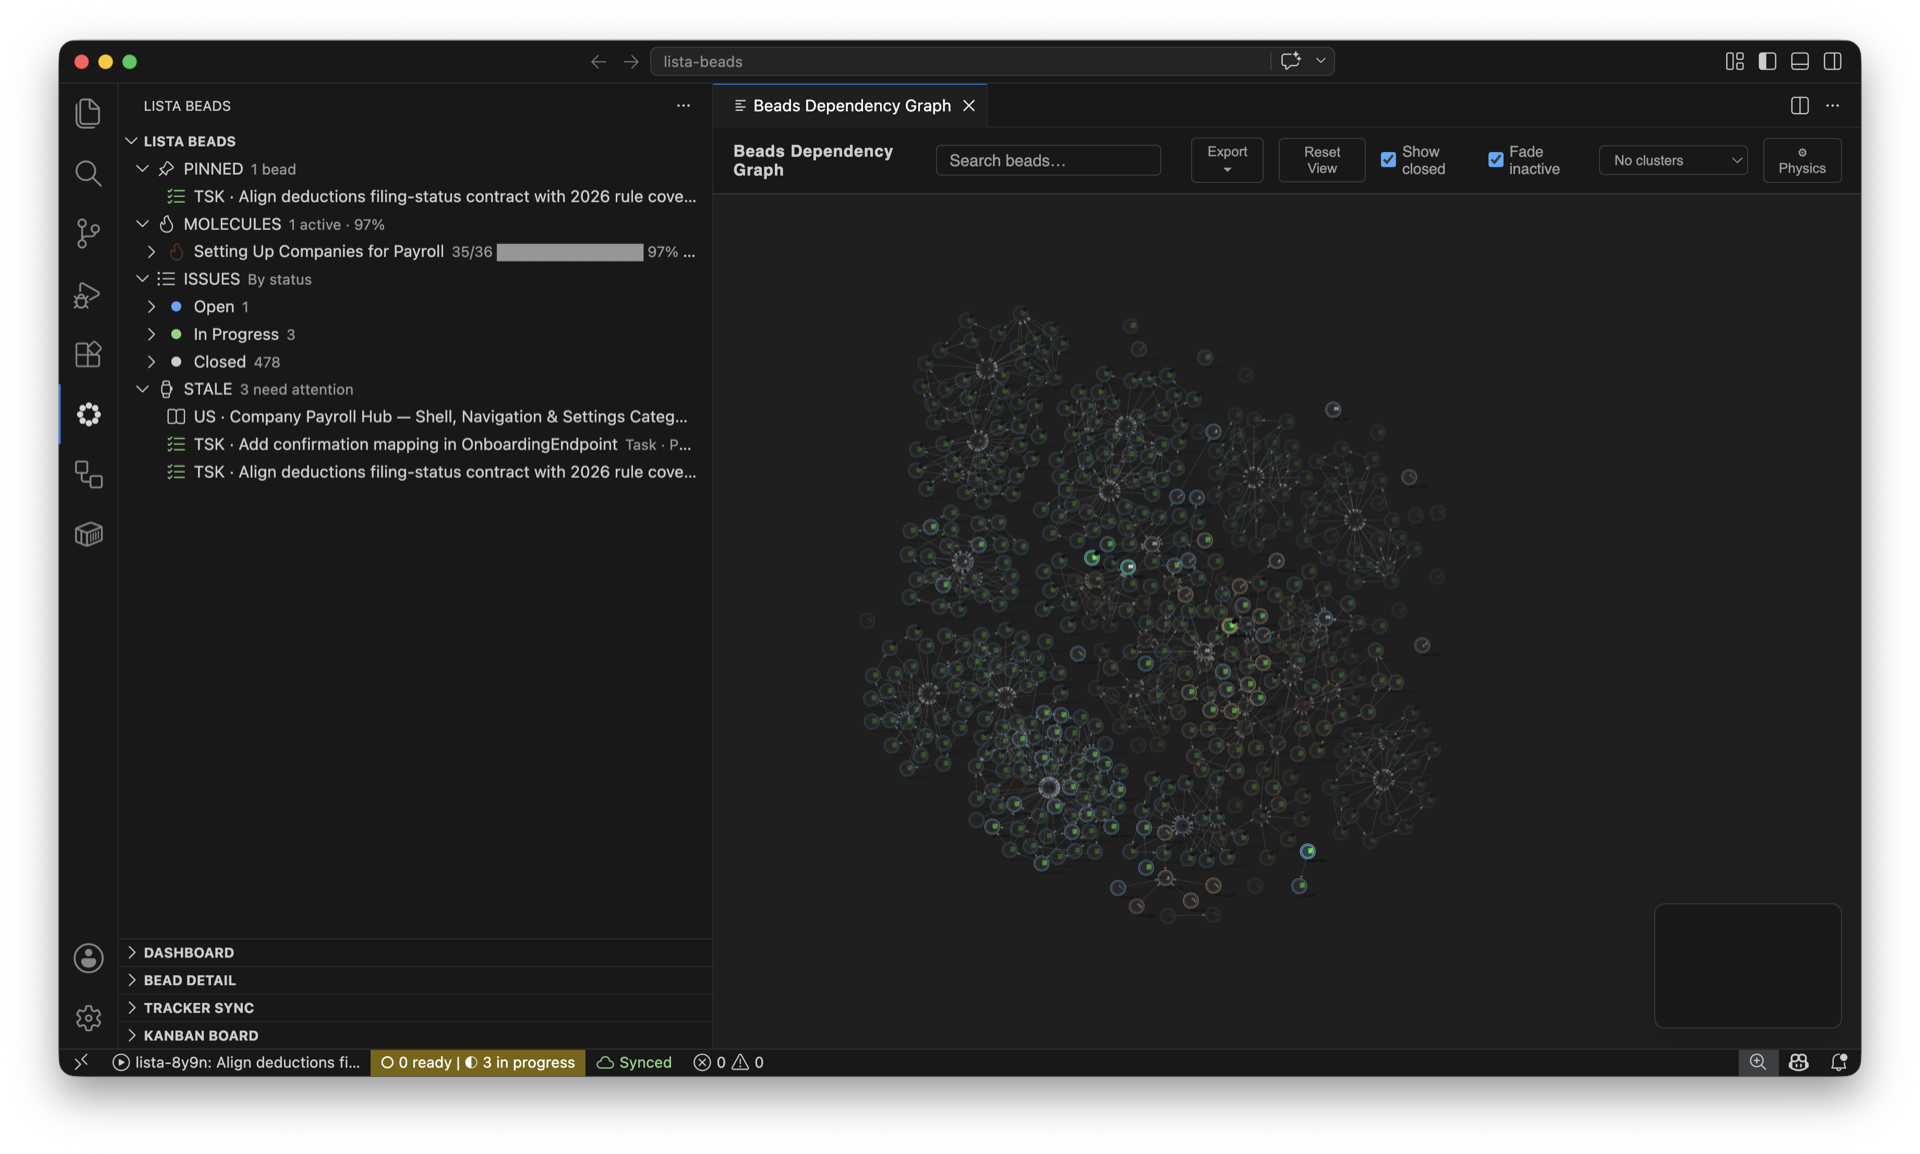Collapse the PINNED group

[142, 169]
